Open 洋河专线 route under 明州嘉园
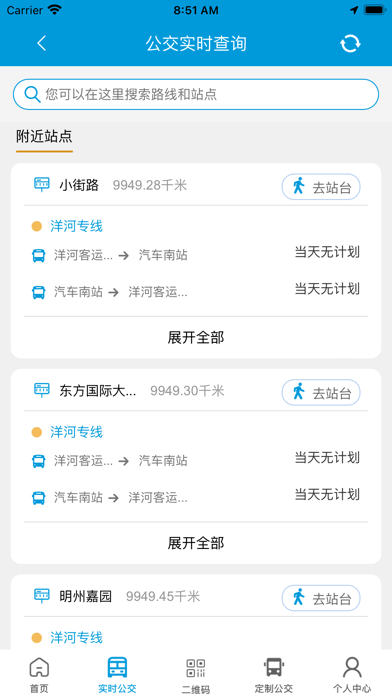392x696 pixels. [x=76, y=638]
